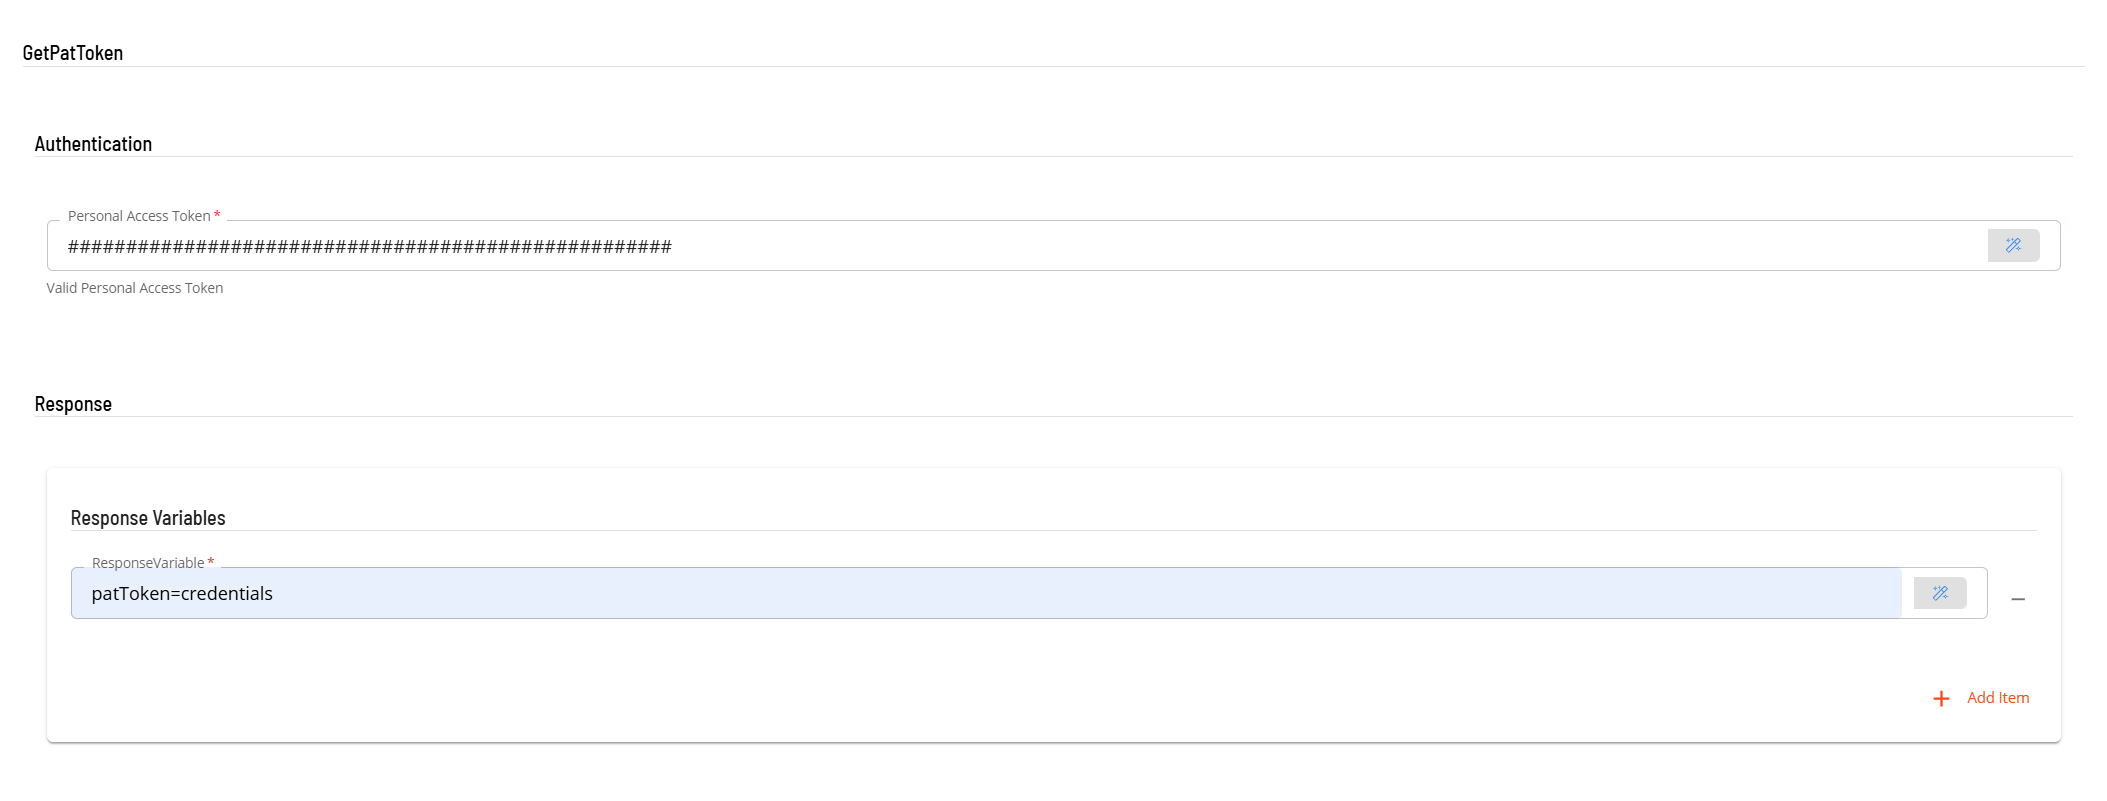Screen dimensions: 2107x801
Task: Click the red asterisk after Personal Access Token
Action: point(217,215)
